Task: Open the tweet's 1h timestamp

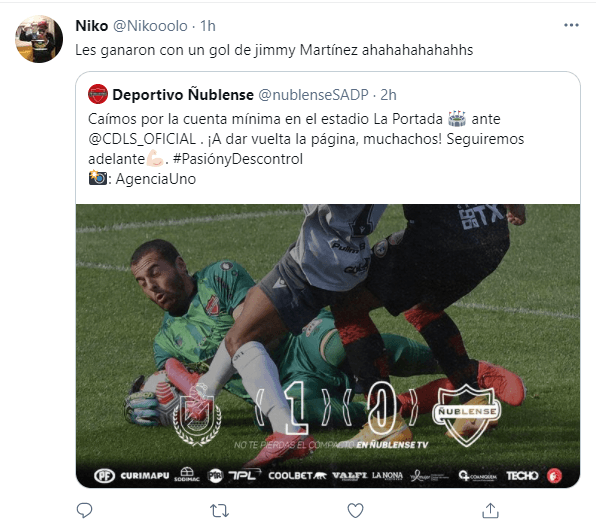Action: [208, 26]
